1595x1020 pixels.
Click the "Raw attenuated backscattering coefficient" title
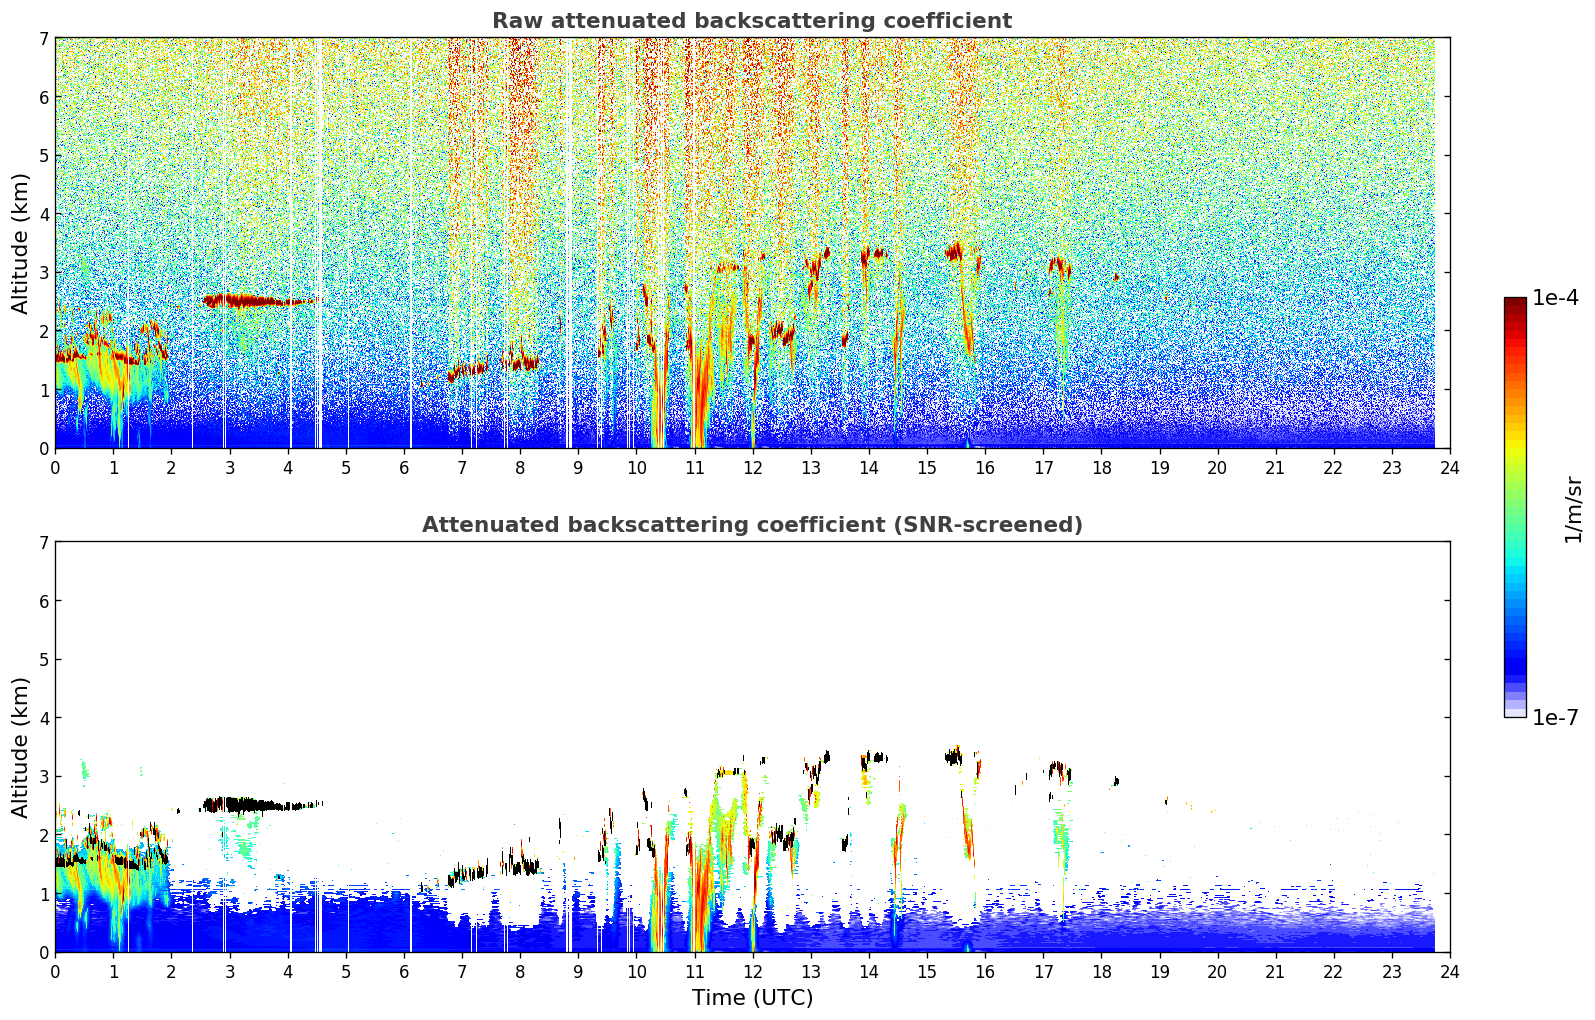pos(751,21)
